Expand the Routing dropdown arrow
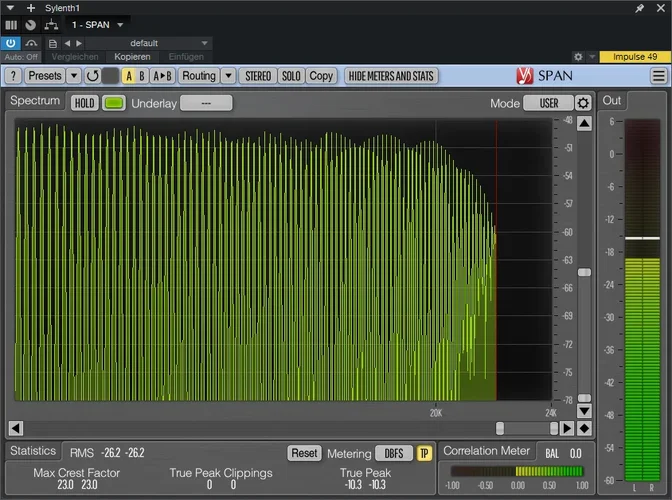The width and height of the screenshot is (672, 500). 228,76
